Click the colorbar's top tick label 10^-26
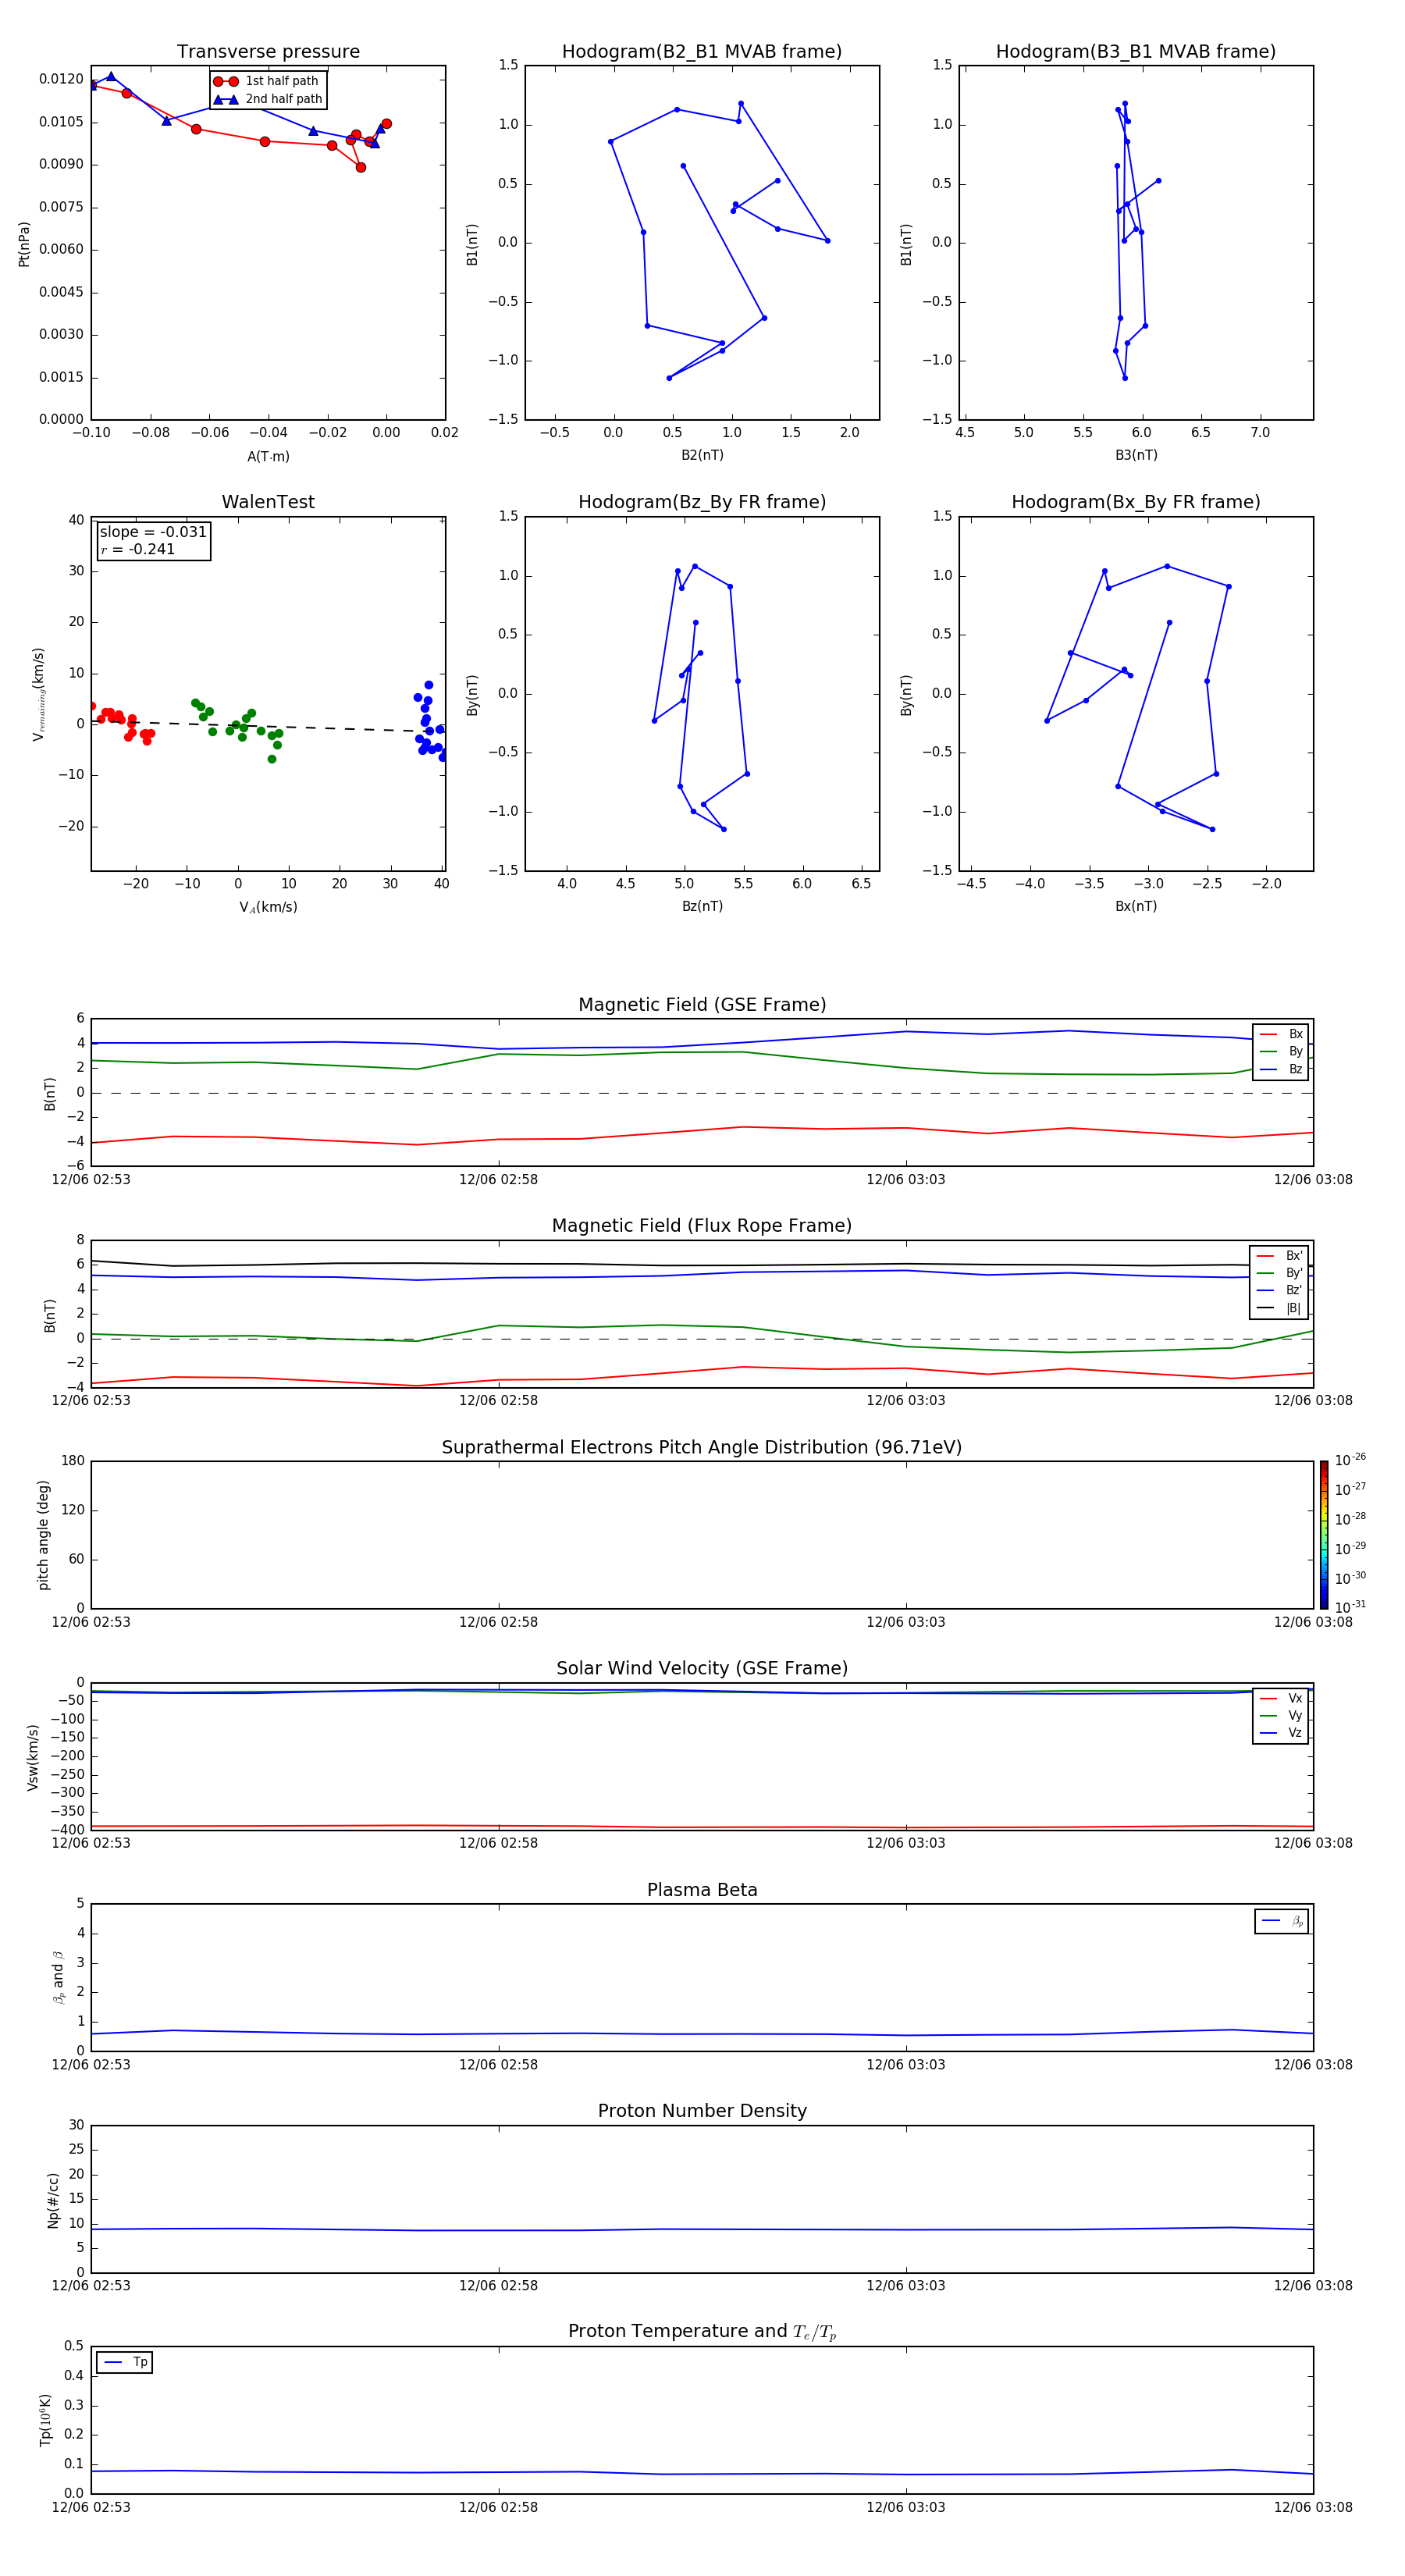Image resolution: width=1405 pixels, height=2576 pixels. pyautogui.click(x=1350, y=1460)
